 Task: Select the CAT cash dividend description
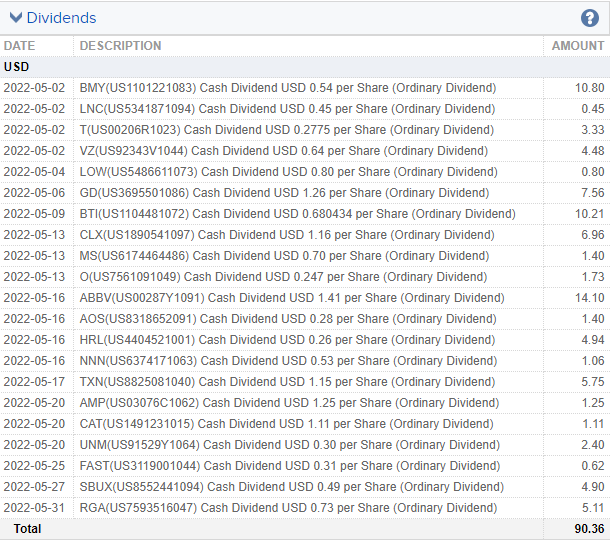tap(287, 424)
